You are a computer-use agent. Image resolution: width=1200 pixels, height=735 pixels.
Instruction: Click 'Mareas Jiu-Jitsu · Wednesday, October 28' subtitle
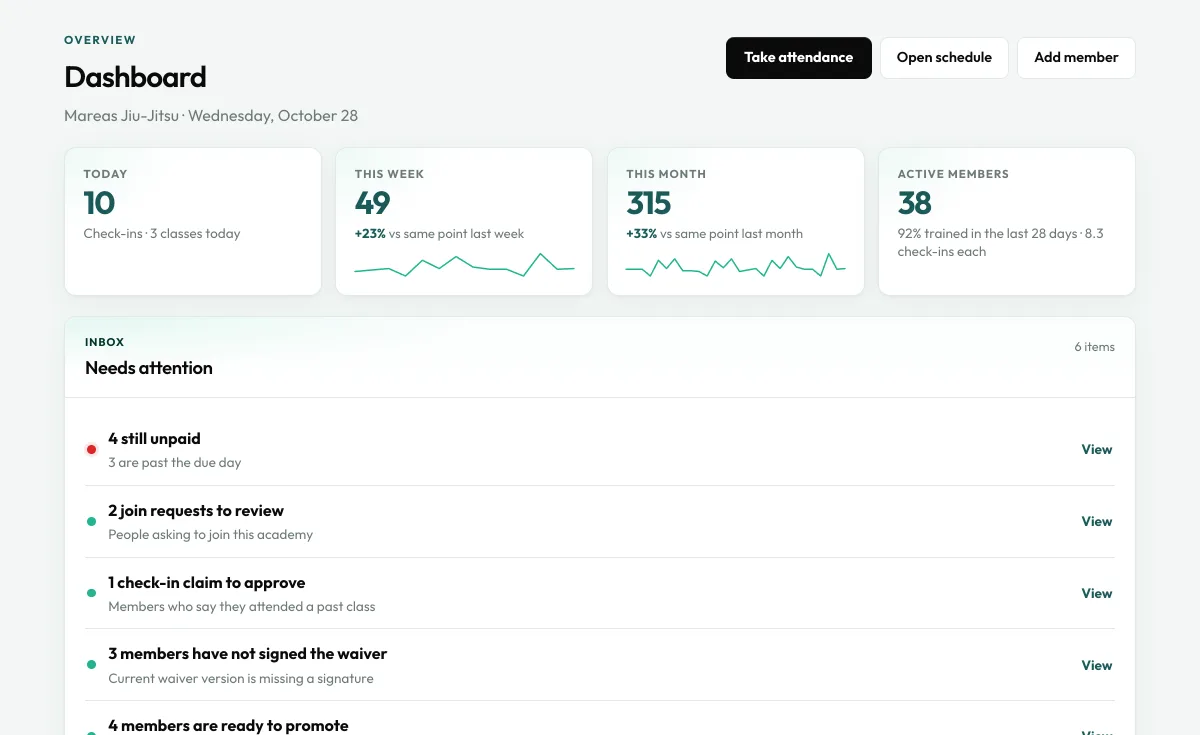pyautogui.click(x=211, y=116)
